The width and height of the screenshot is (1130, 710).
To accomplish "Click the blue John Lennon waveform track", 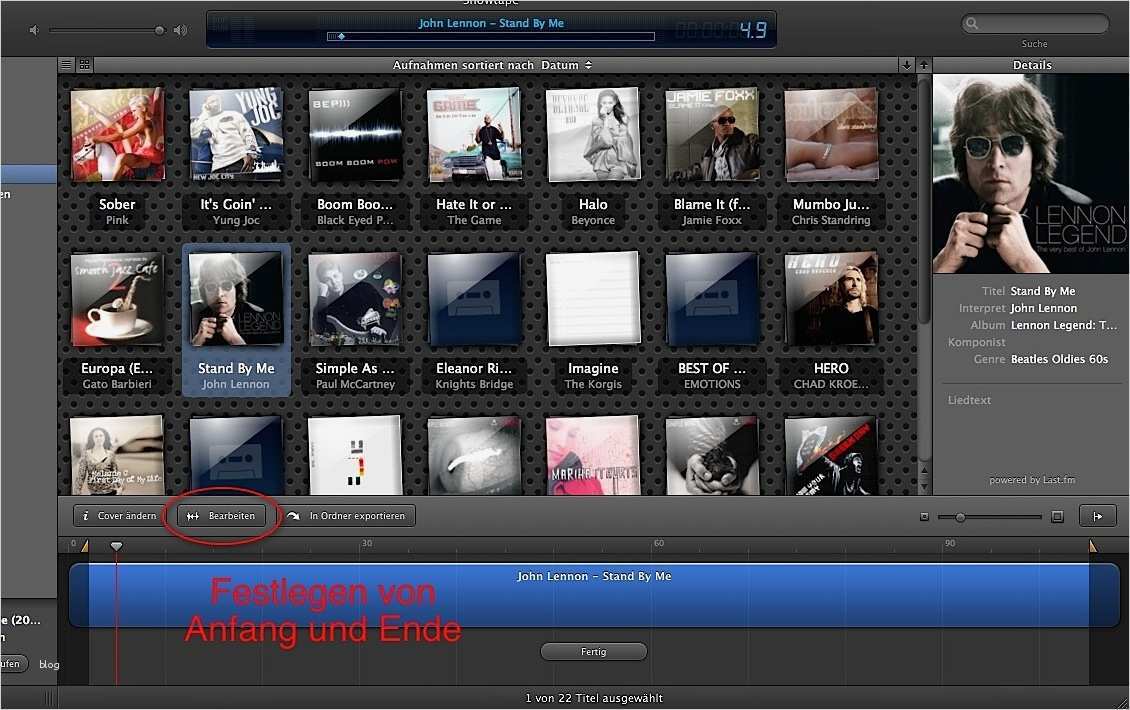I will [594, 595].
